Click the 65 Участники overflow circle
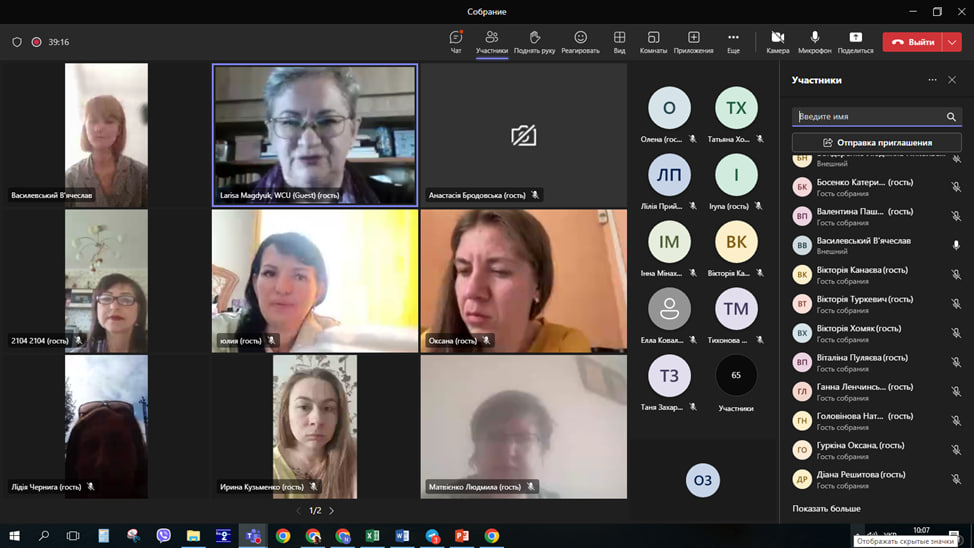This screenshot has width=974, height=548. point(736,375)
